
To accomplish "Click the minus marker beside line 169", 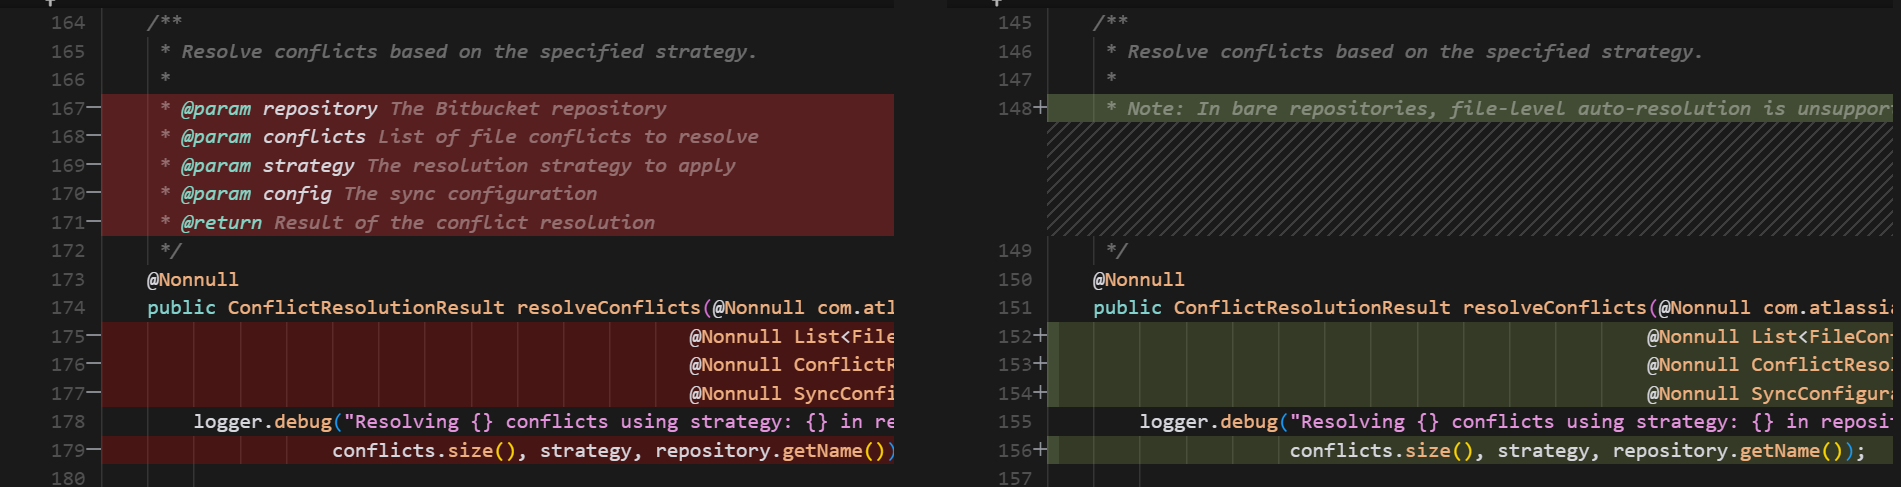I will pyautogui.click(x=94, y=165).
